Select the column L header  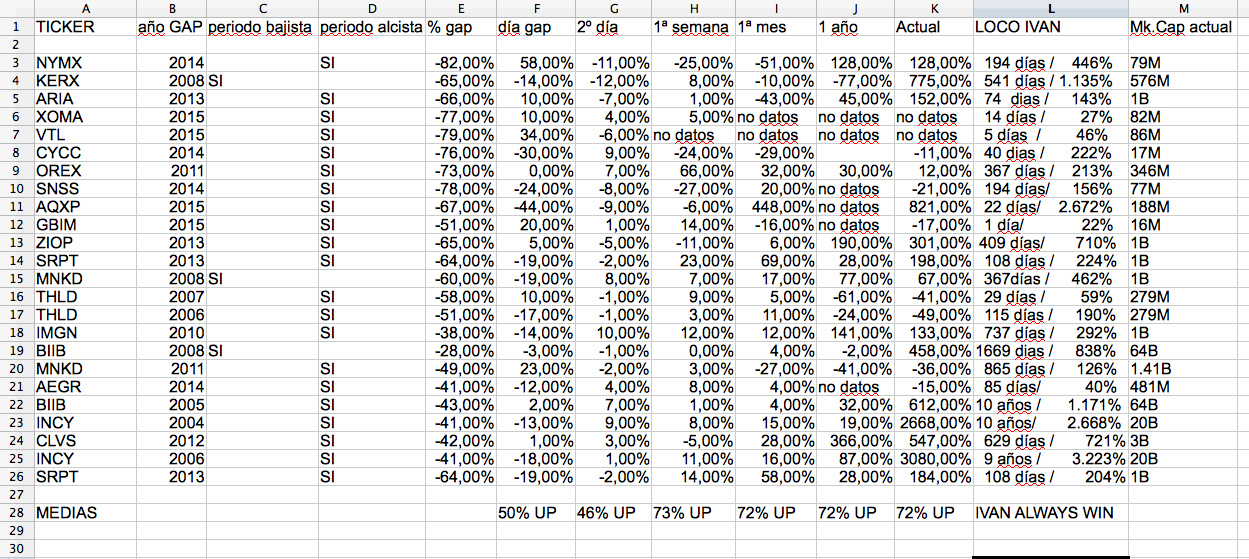1050,8
